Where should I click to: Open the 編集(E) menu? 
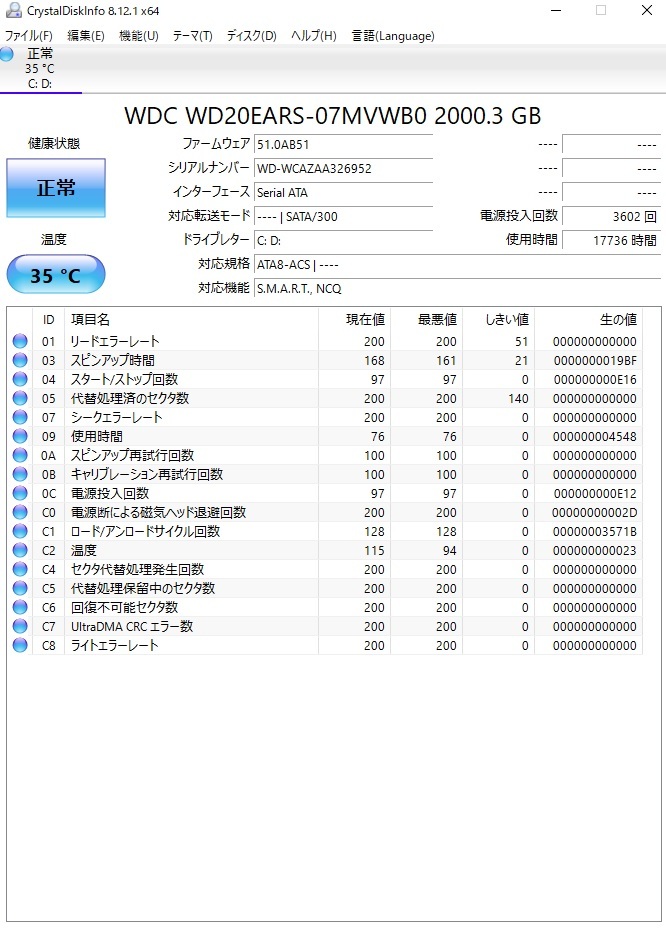86,36
